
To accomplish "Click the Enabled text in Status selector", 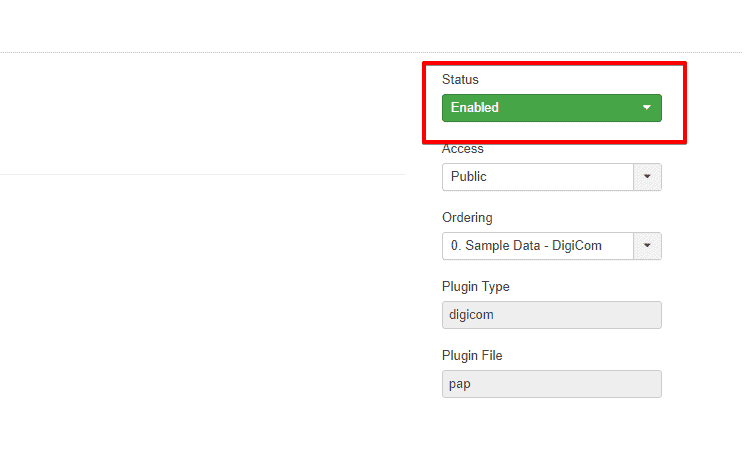I will 475,108.
